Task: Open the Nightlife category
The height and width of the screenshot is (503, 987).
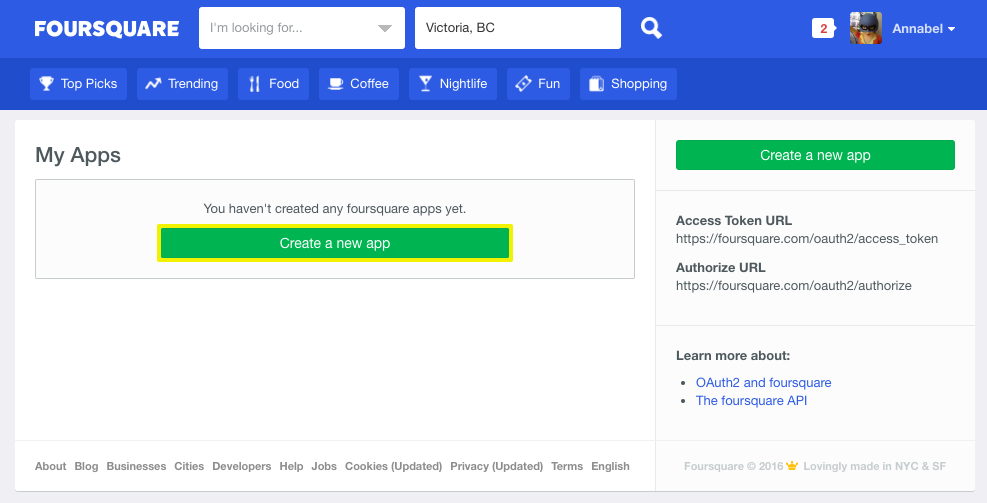Action: point(453,84)
